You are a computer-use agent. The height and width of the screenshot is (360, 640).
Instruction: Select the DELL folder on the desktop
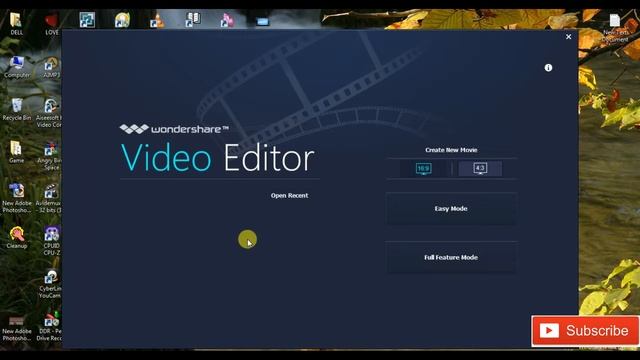(16, 23)
